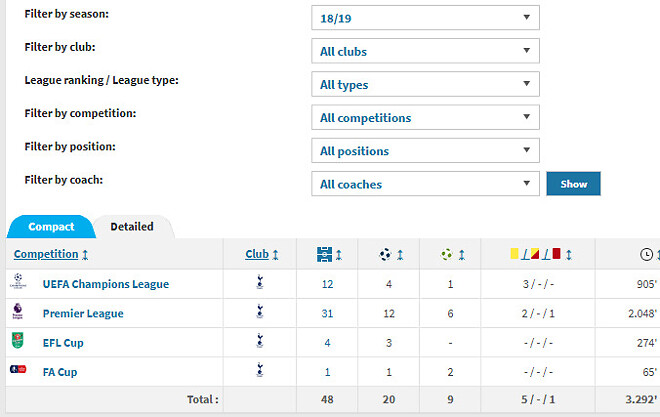Image resolution: width=660 pixels, height=417 pixels.
Task: Sort by goals football icon
Action: pyautogui.click(x=385, y=254)
